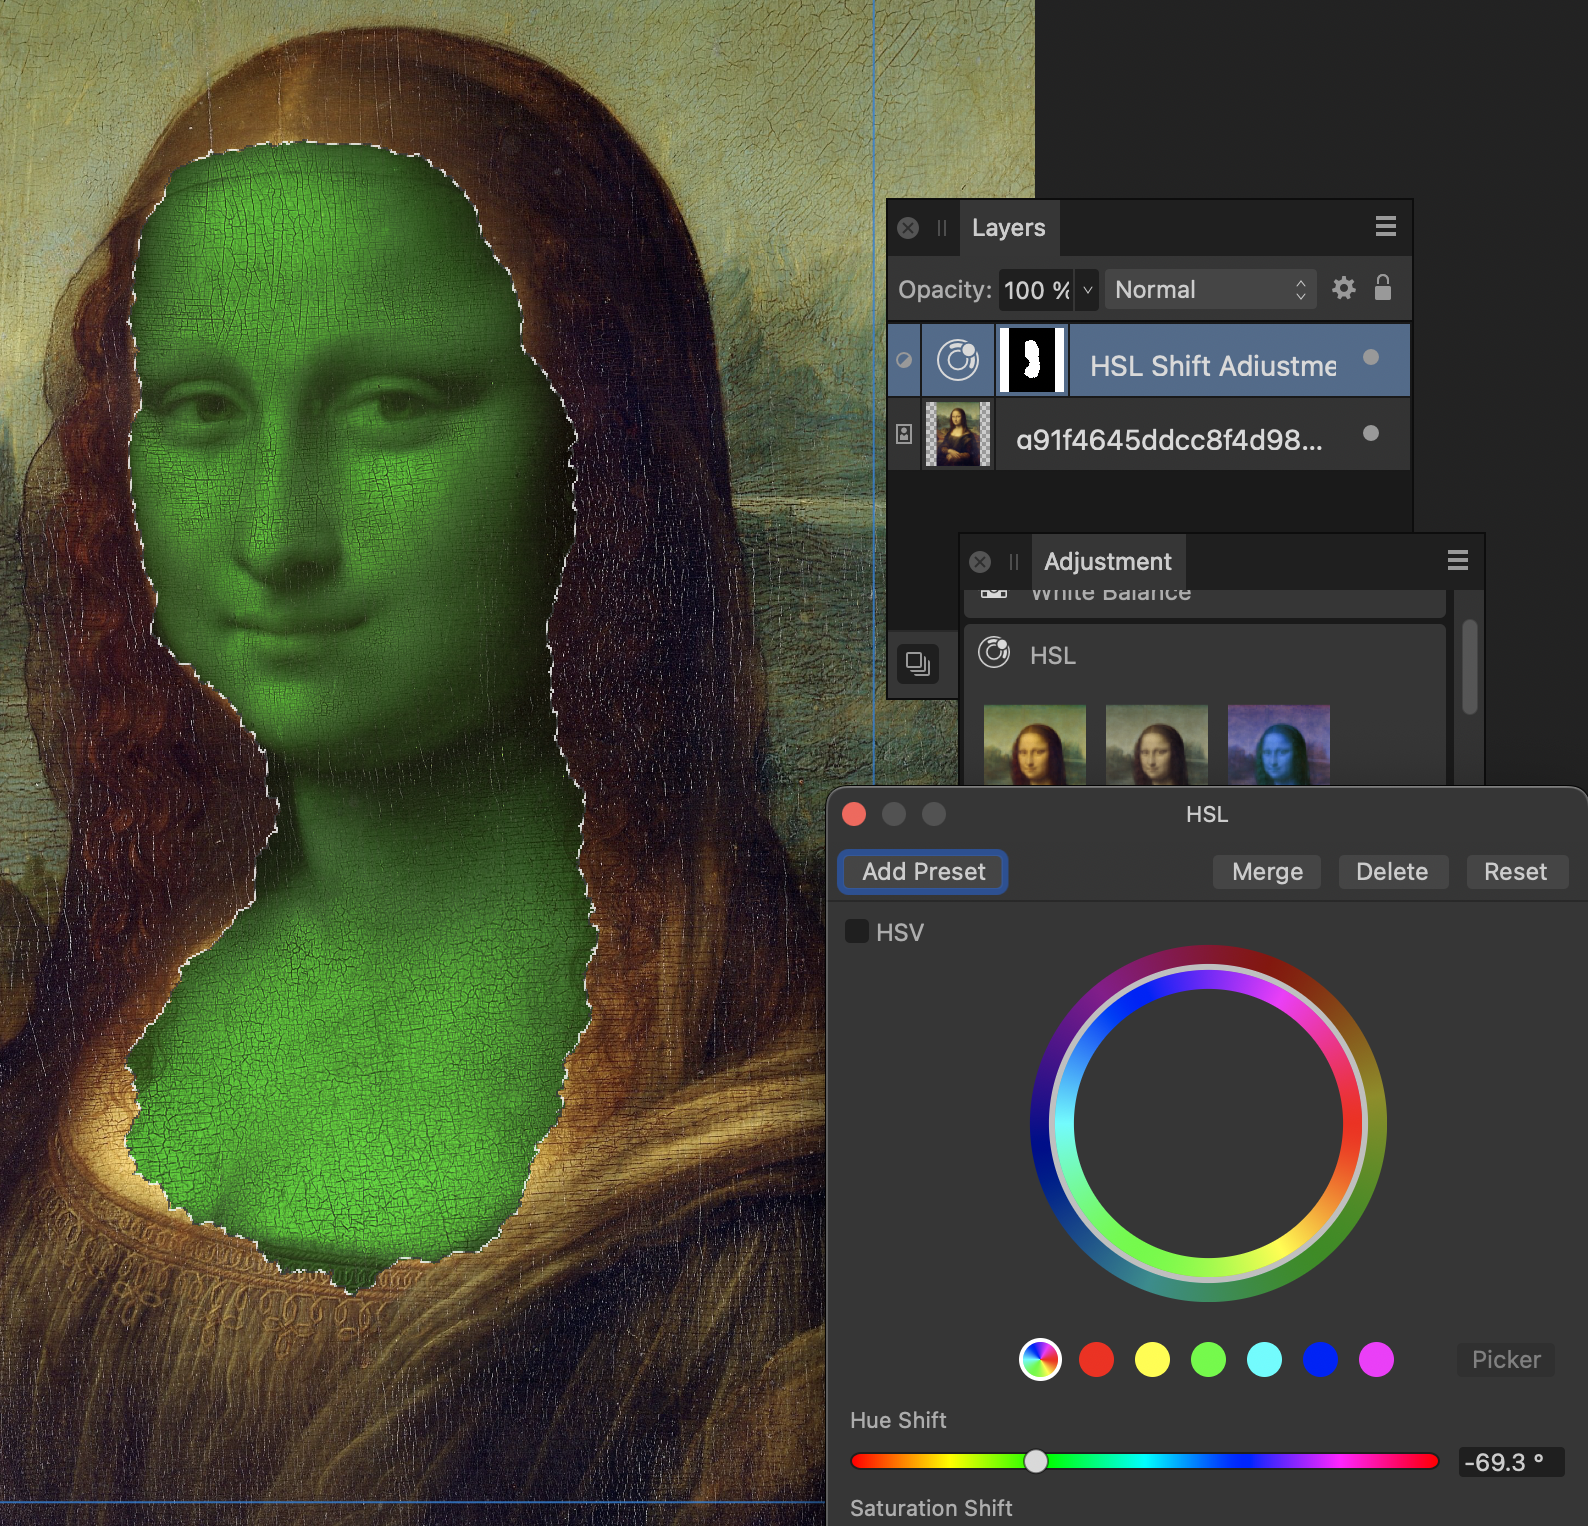Toggle visibility of HSL Shift Adjustment layer
The height and width of the screenshot is (1526, 1588).
point(1371,357)
